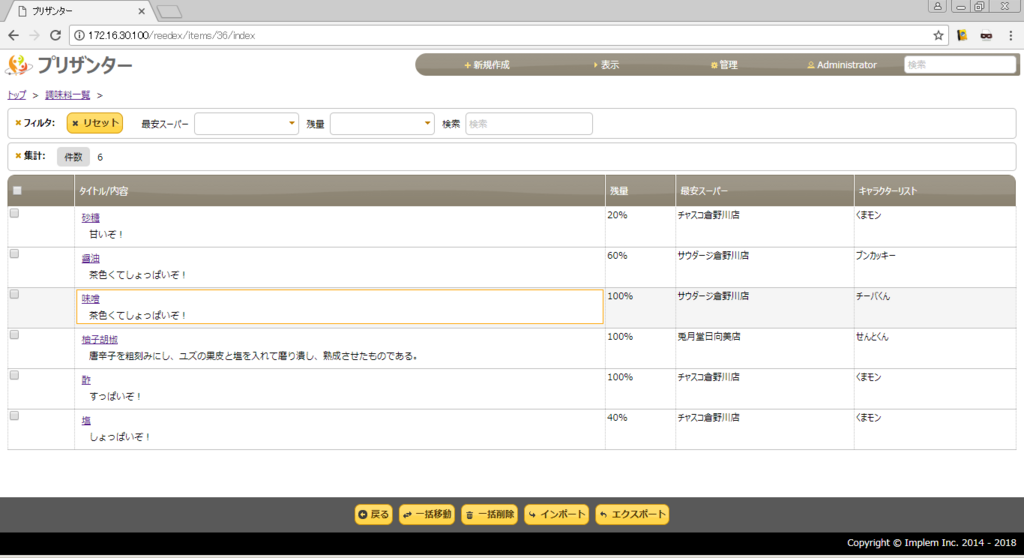Screen dimensions: 1024x558
Task: Toggle the select-all header checkbox
Action: (x=17, y=191)
